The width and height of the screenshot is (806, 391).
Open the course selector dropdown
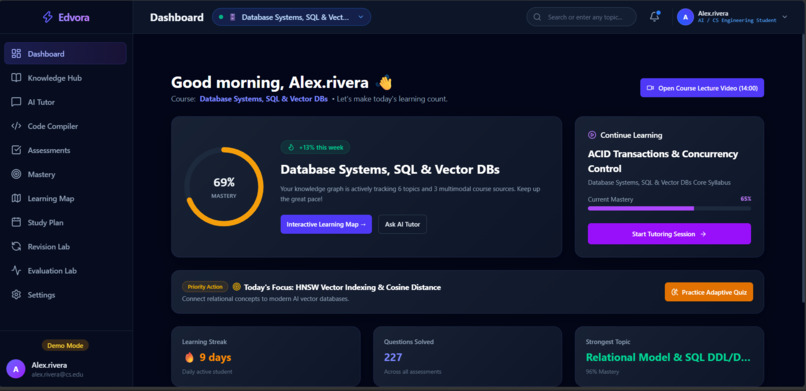pyautogui.click(x=291, y=17)
